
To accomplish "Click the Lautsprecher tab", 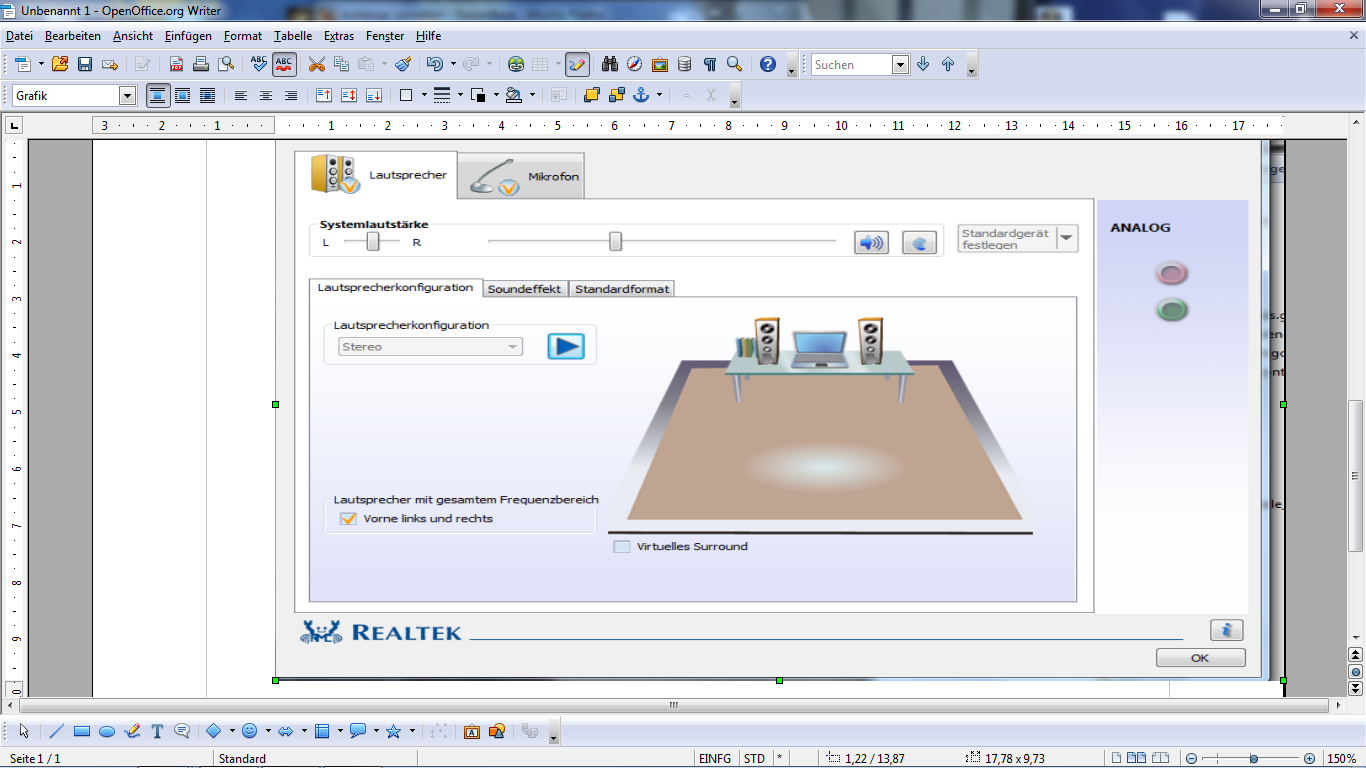I will (376, 175).
